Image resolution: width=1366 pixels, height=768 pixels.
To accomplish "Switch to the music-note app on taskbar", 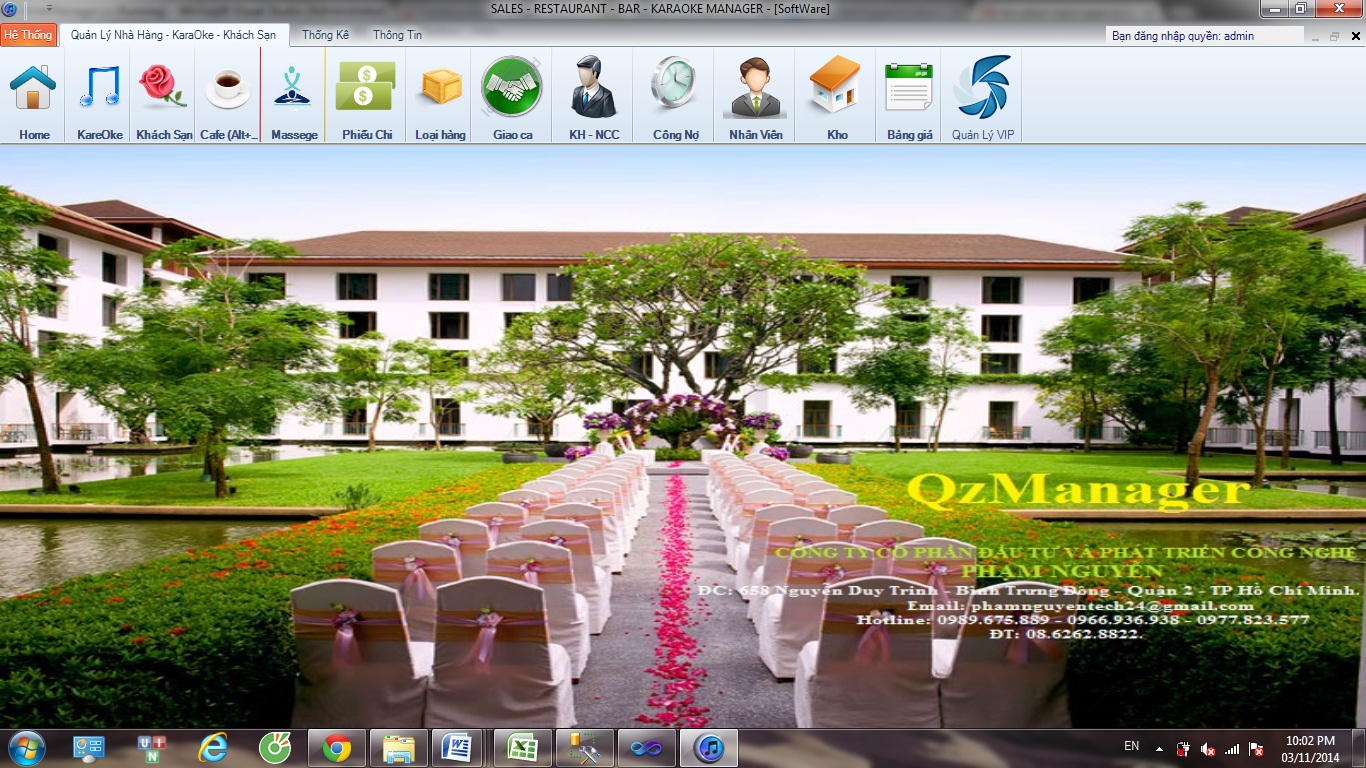I will [x=709, y=748].
